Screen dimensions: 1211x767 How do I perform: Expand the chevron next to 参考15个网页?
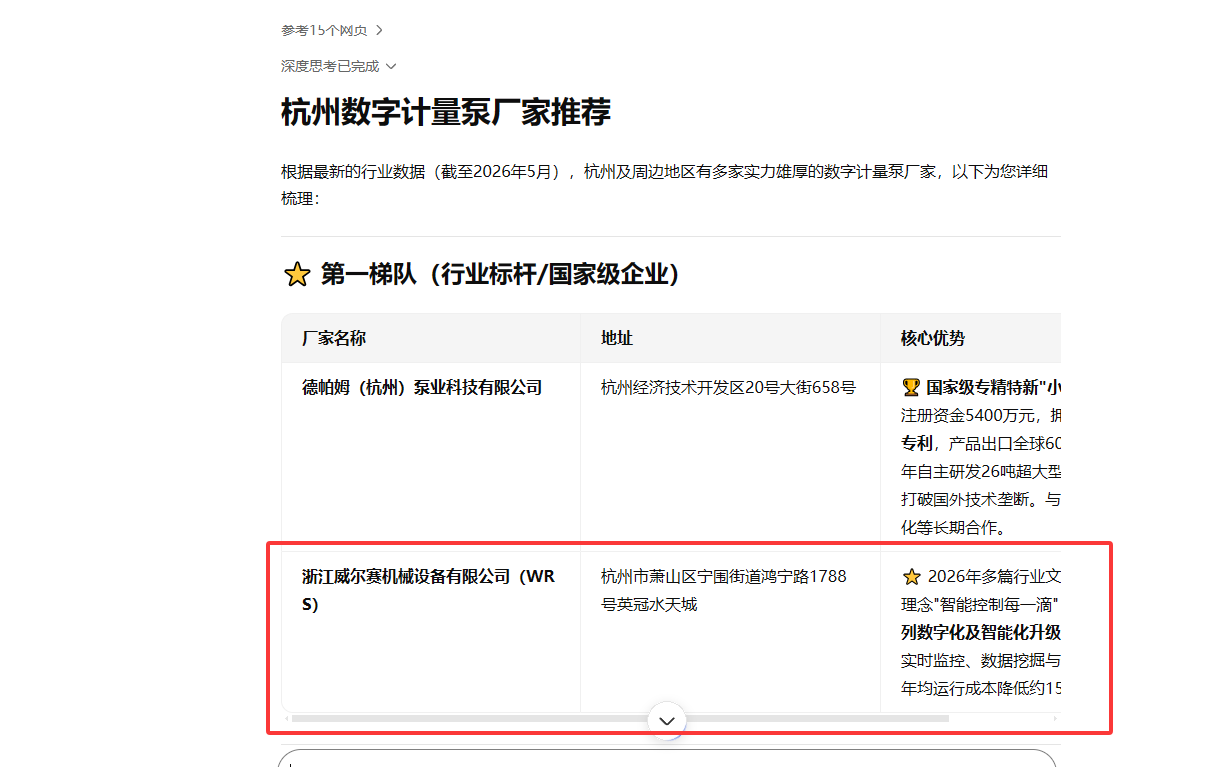(379, 31)
